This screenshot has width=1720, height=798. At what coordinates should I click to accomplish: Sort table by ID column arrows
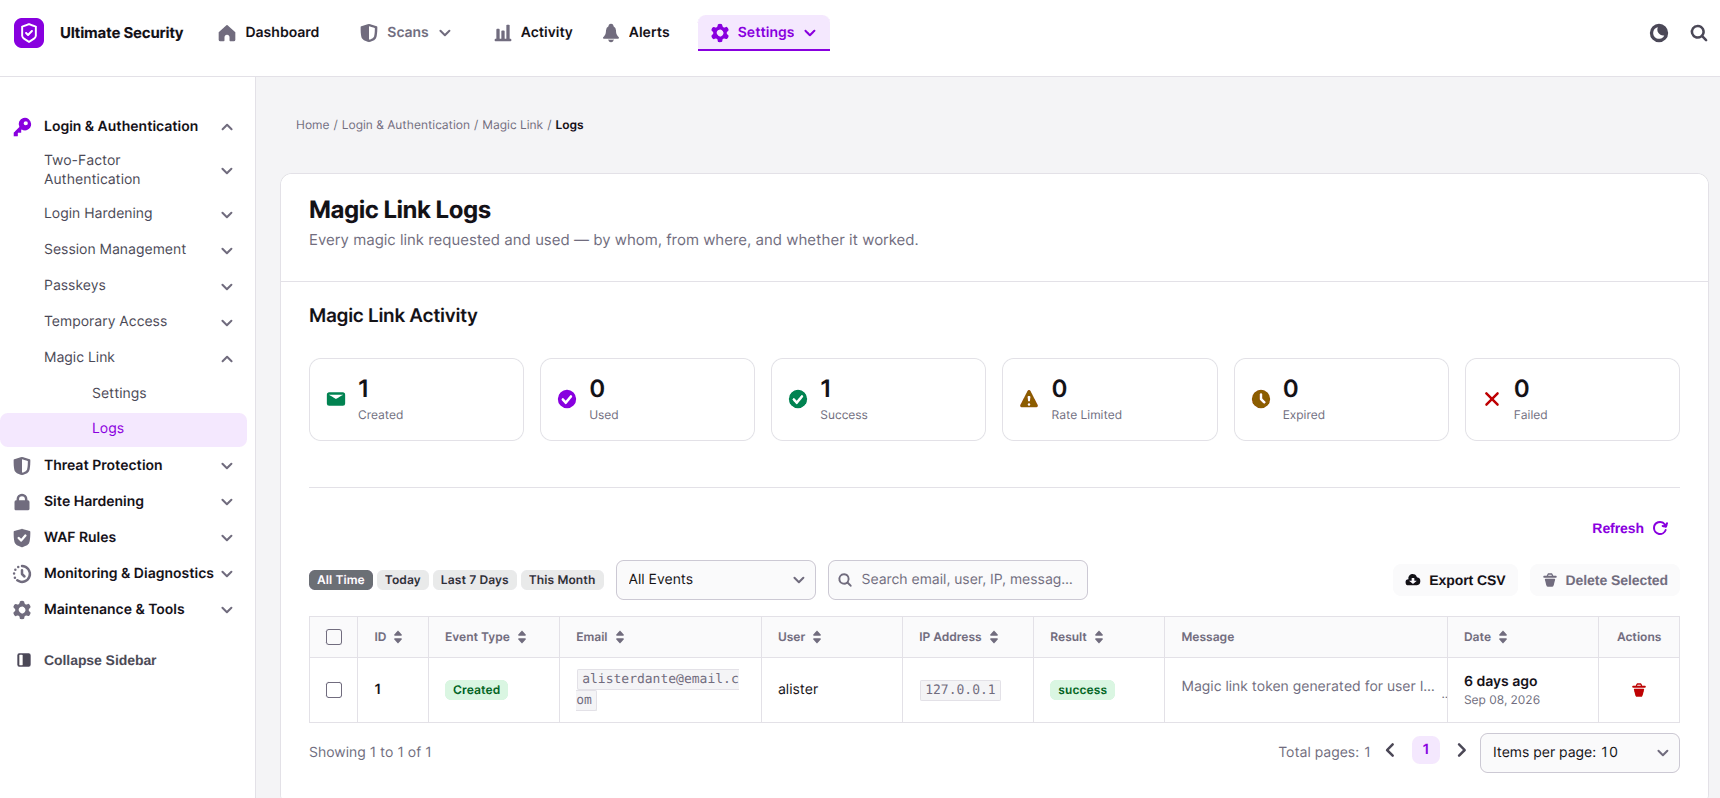click(398, 637)
